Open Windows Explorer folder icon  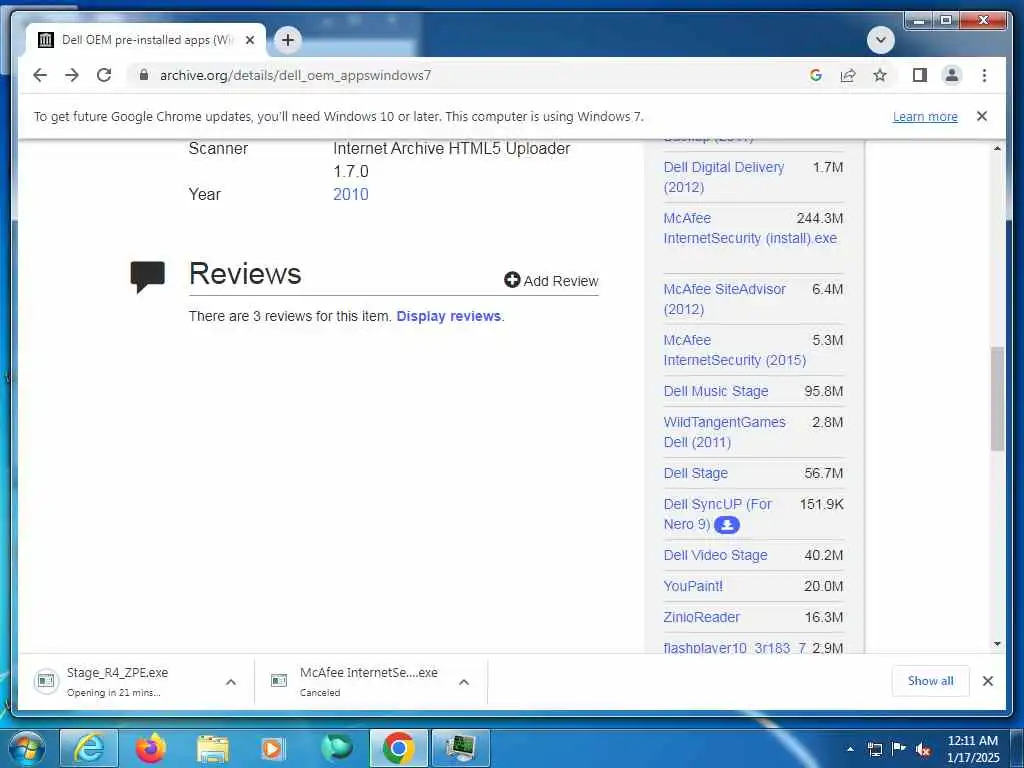click(x=213, y=748)
